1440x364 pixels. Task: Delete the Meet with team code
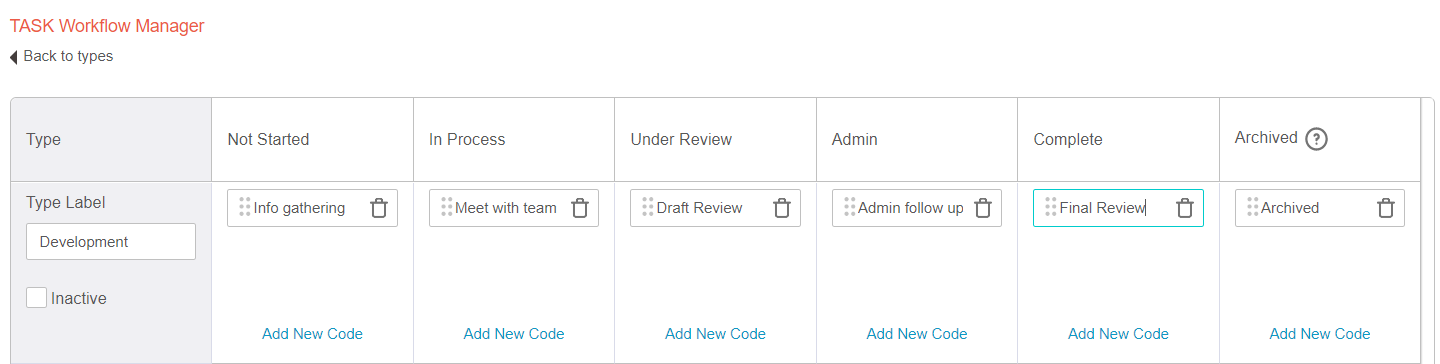(x=580, y=208)
